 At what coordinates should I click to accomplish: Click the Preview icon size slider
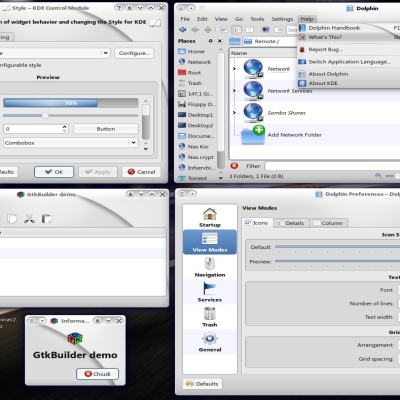pyautogui.click(x=337, y=261)
